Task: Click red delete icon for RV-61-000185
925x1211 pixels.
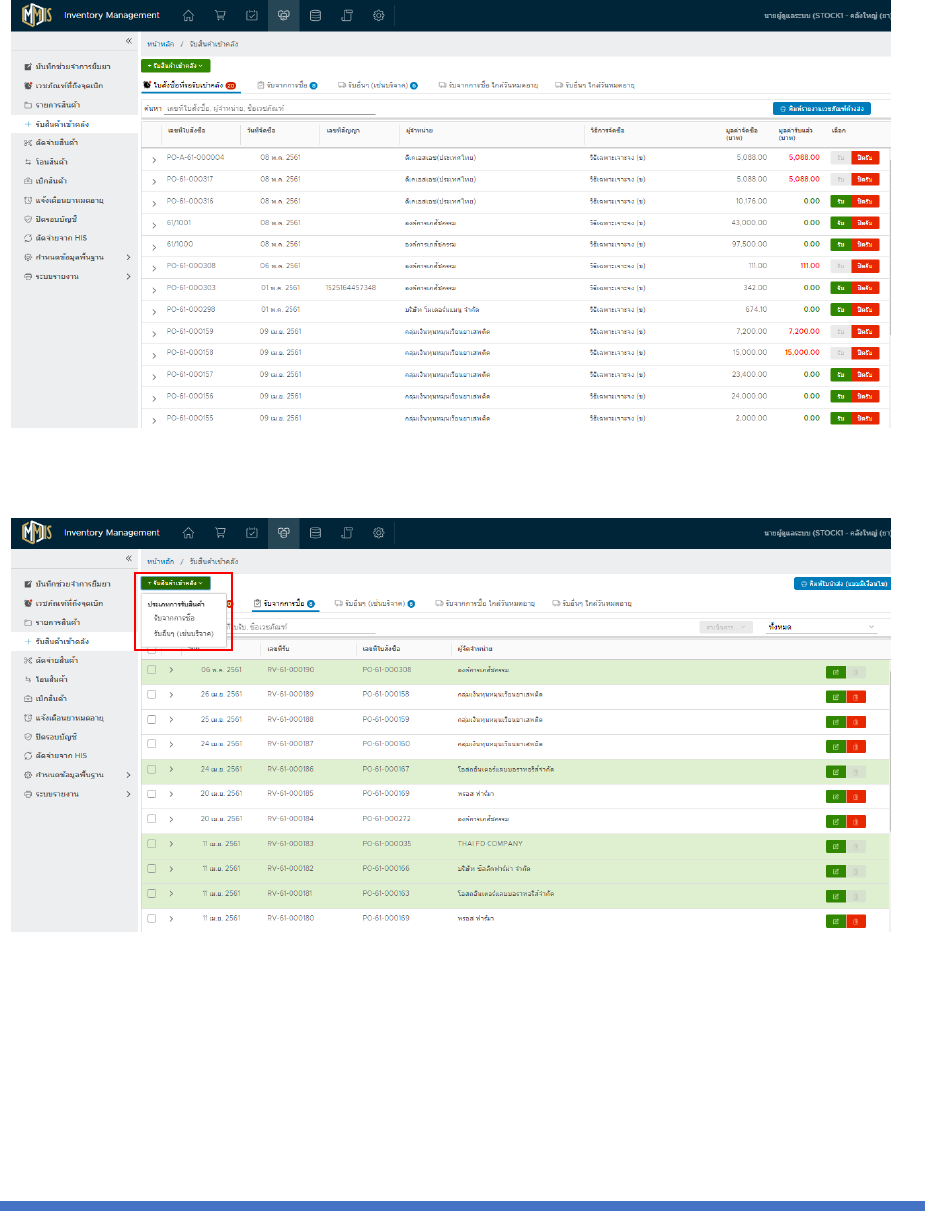Action: click(856, 796)
